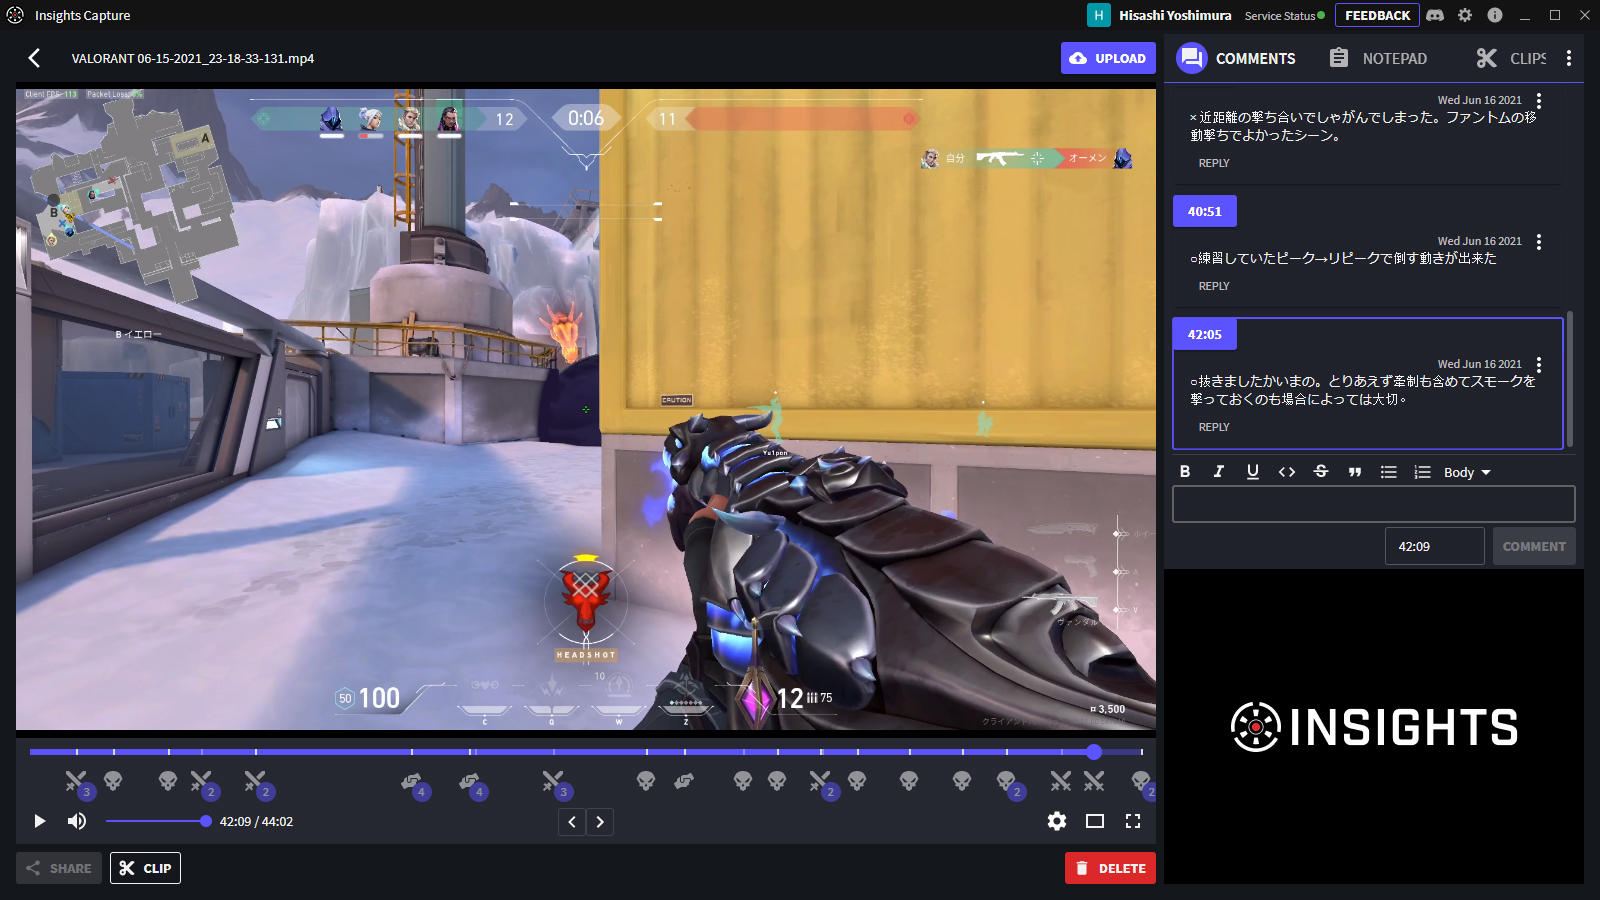The width and height of the screenshot is (1600, 900).
Task: Toggle strikethrough formatting
Action: [x=1321, y=472]
